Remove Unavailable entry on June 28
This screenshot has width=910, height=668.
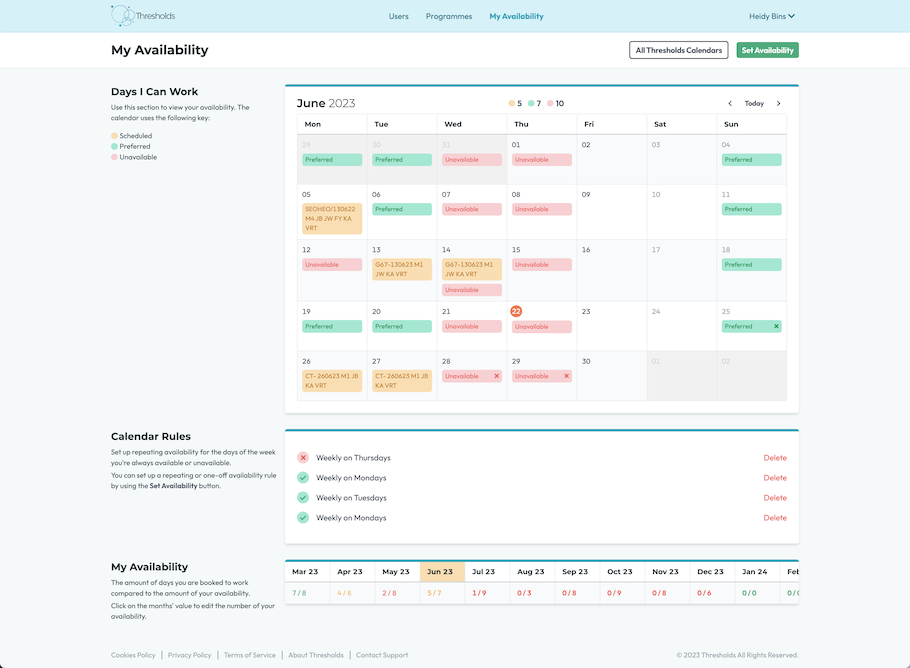coord(496,376)
